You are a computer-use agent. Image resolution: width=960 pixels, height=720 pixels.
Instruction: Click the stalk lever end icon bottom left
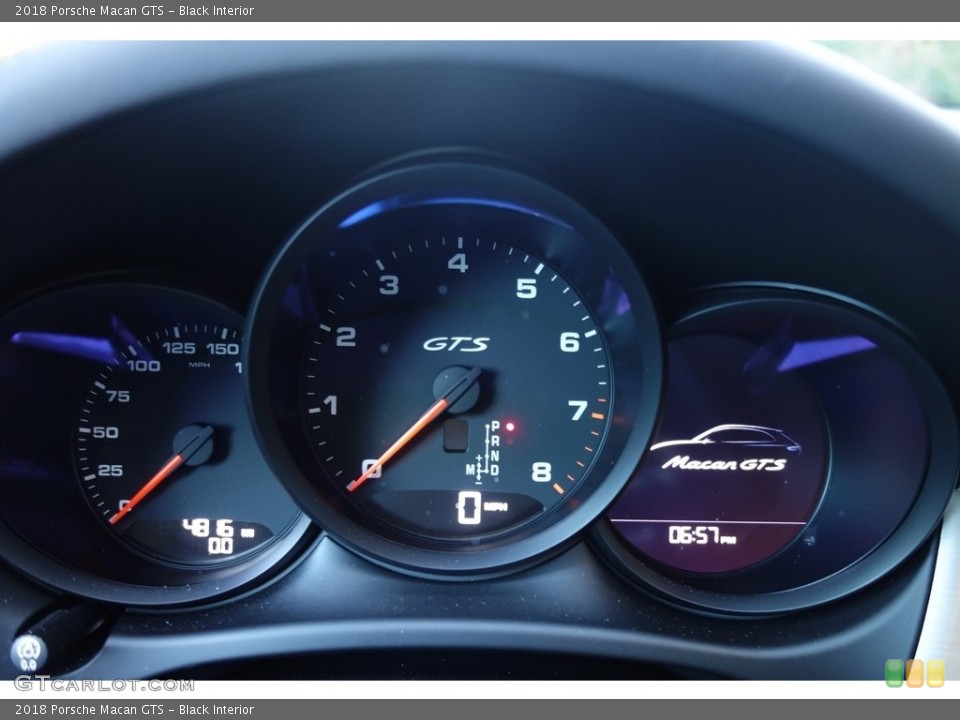28,653
